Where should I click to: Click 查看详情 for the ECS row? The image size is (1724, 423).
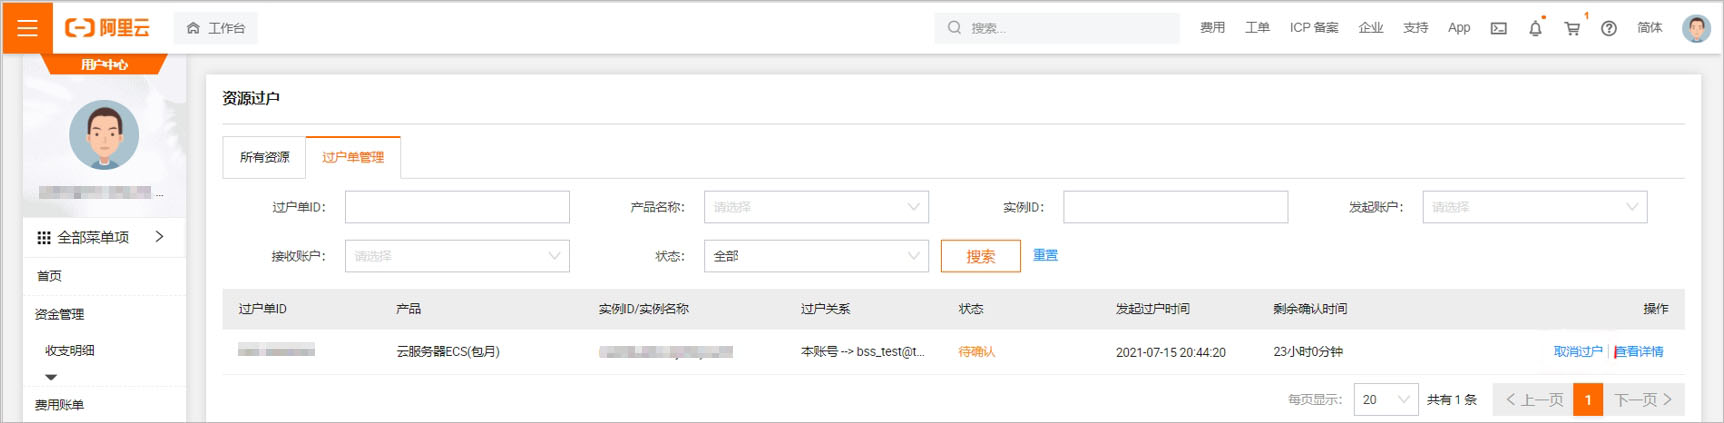pyautogui.click(x=1639, y=352)
